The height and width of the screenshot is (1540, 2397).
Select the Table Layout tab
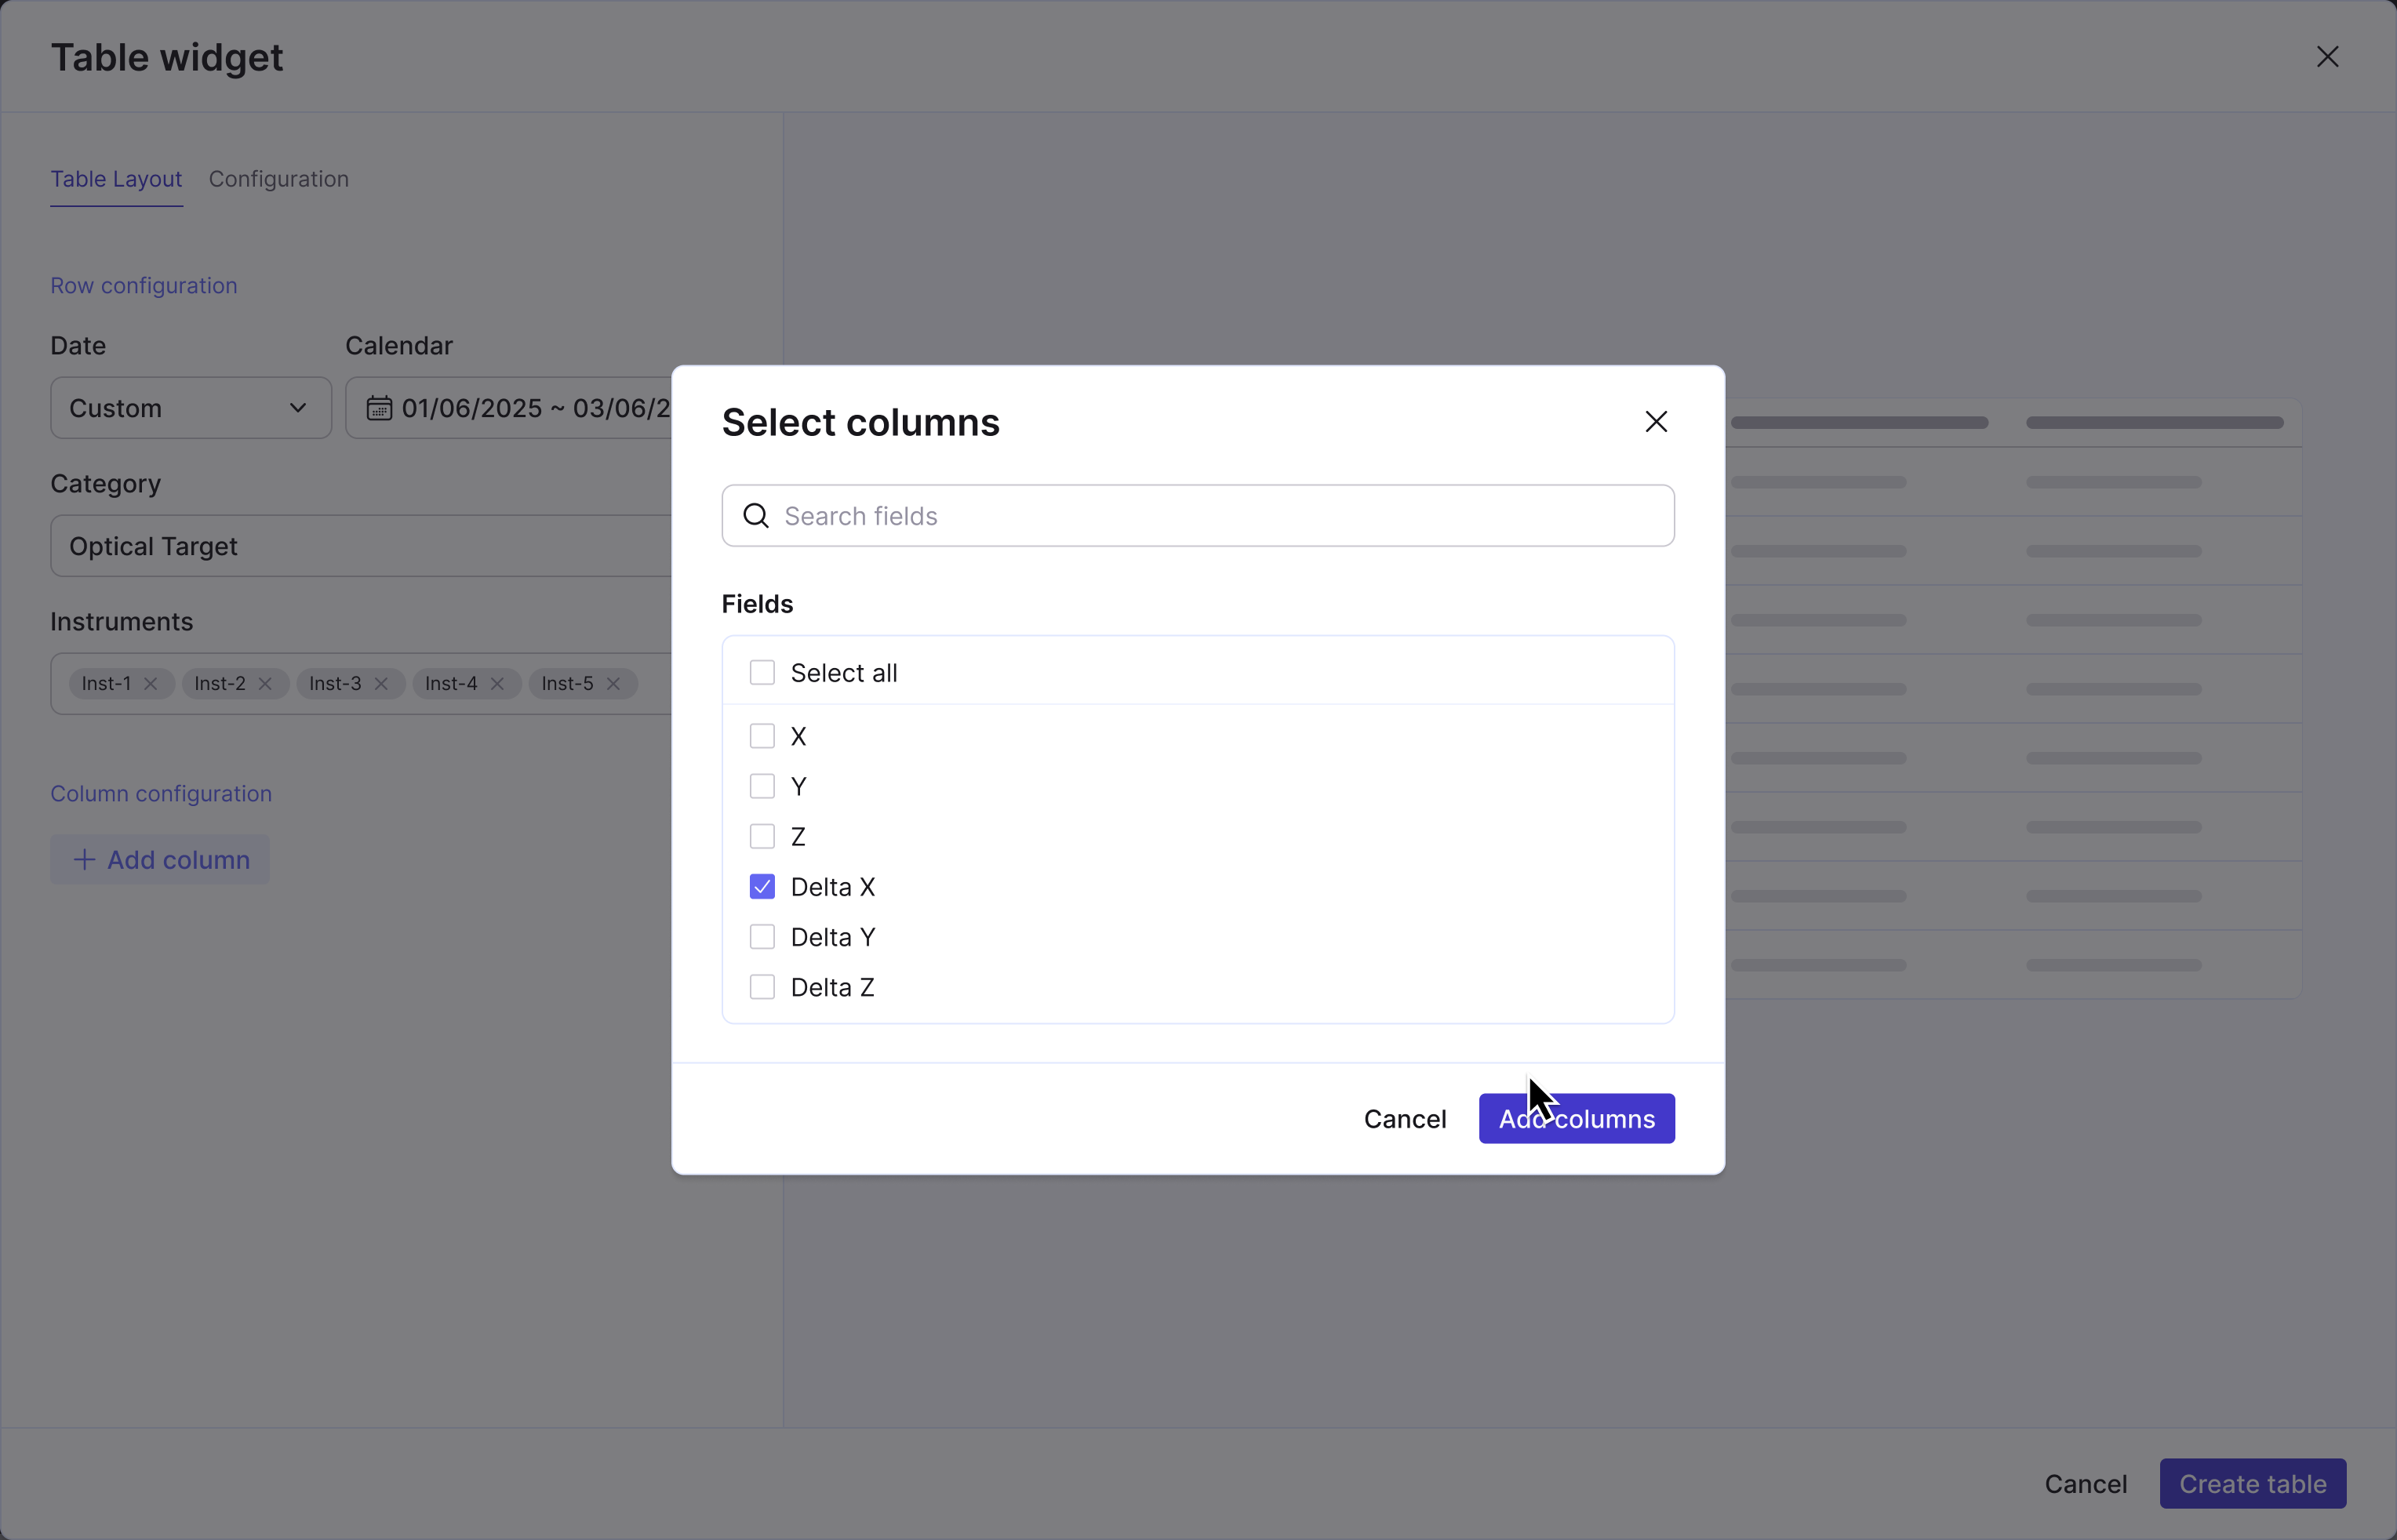pos(116,179)
